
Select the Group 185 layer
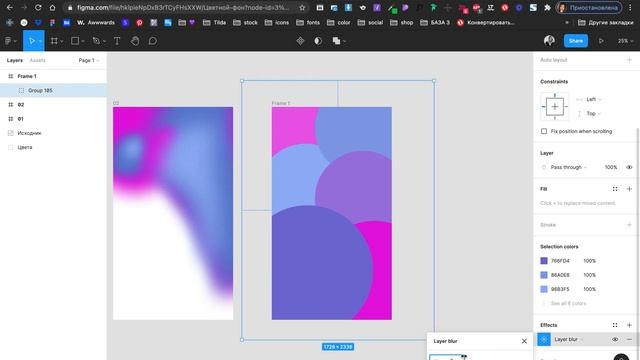pyautogui.click(x=53, y=91)
